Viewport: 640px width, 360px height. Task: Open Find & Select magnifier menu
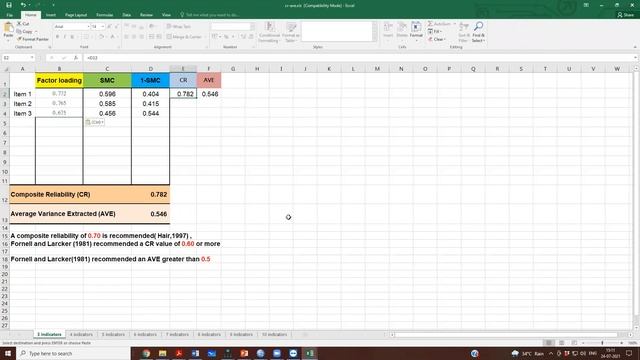(x=478, y=32)
